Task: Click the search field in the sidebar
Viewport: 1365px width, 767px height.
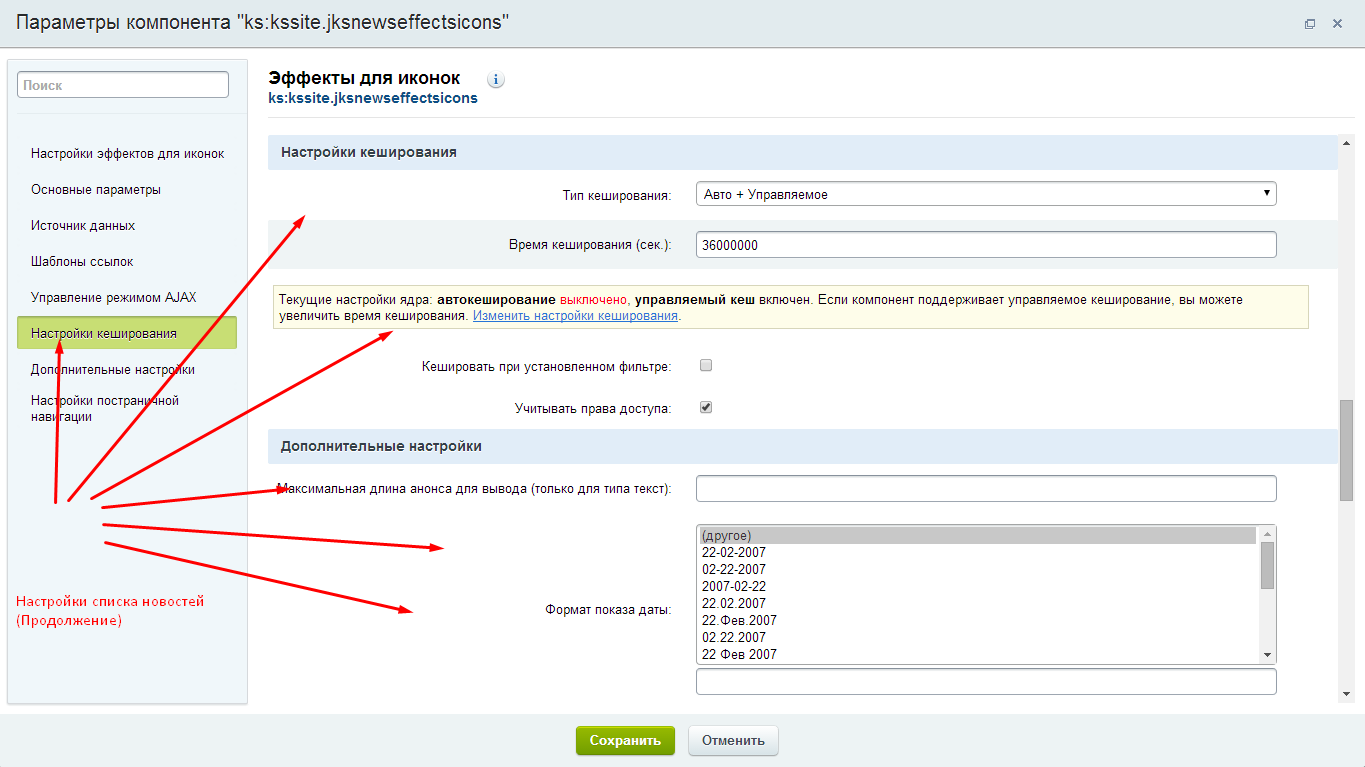Action: 122,84
